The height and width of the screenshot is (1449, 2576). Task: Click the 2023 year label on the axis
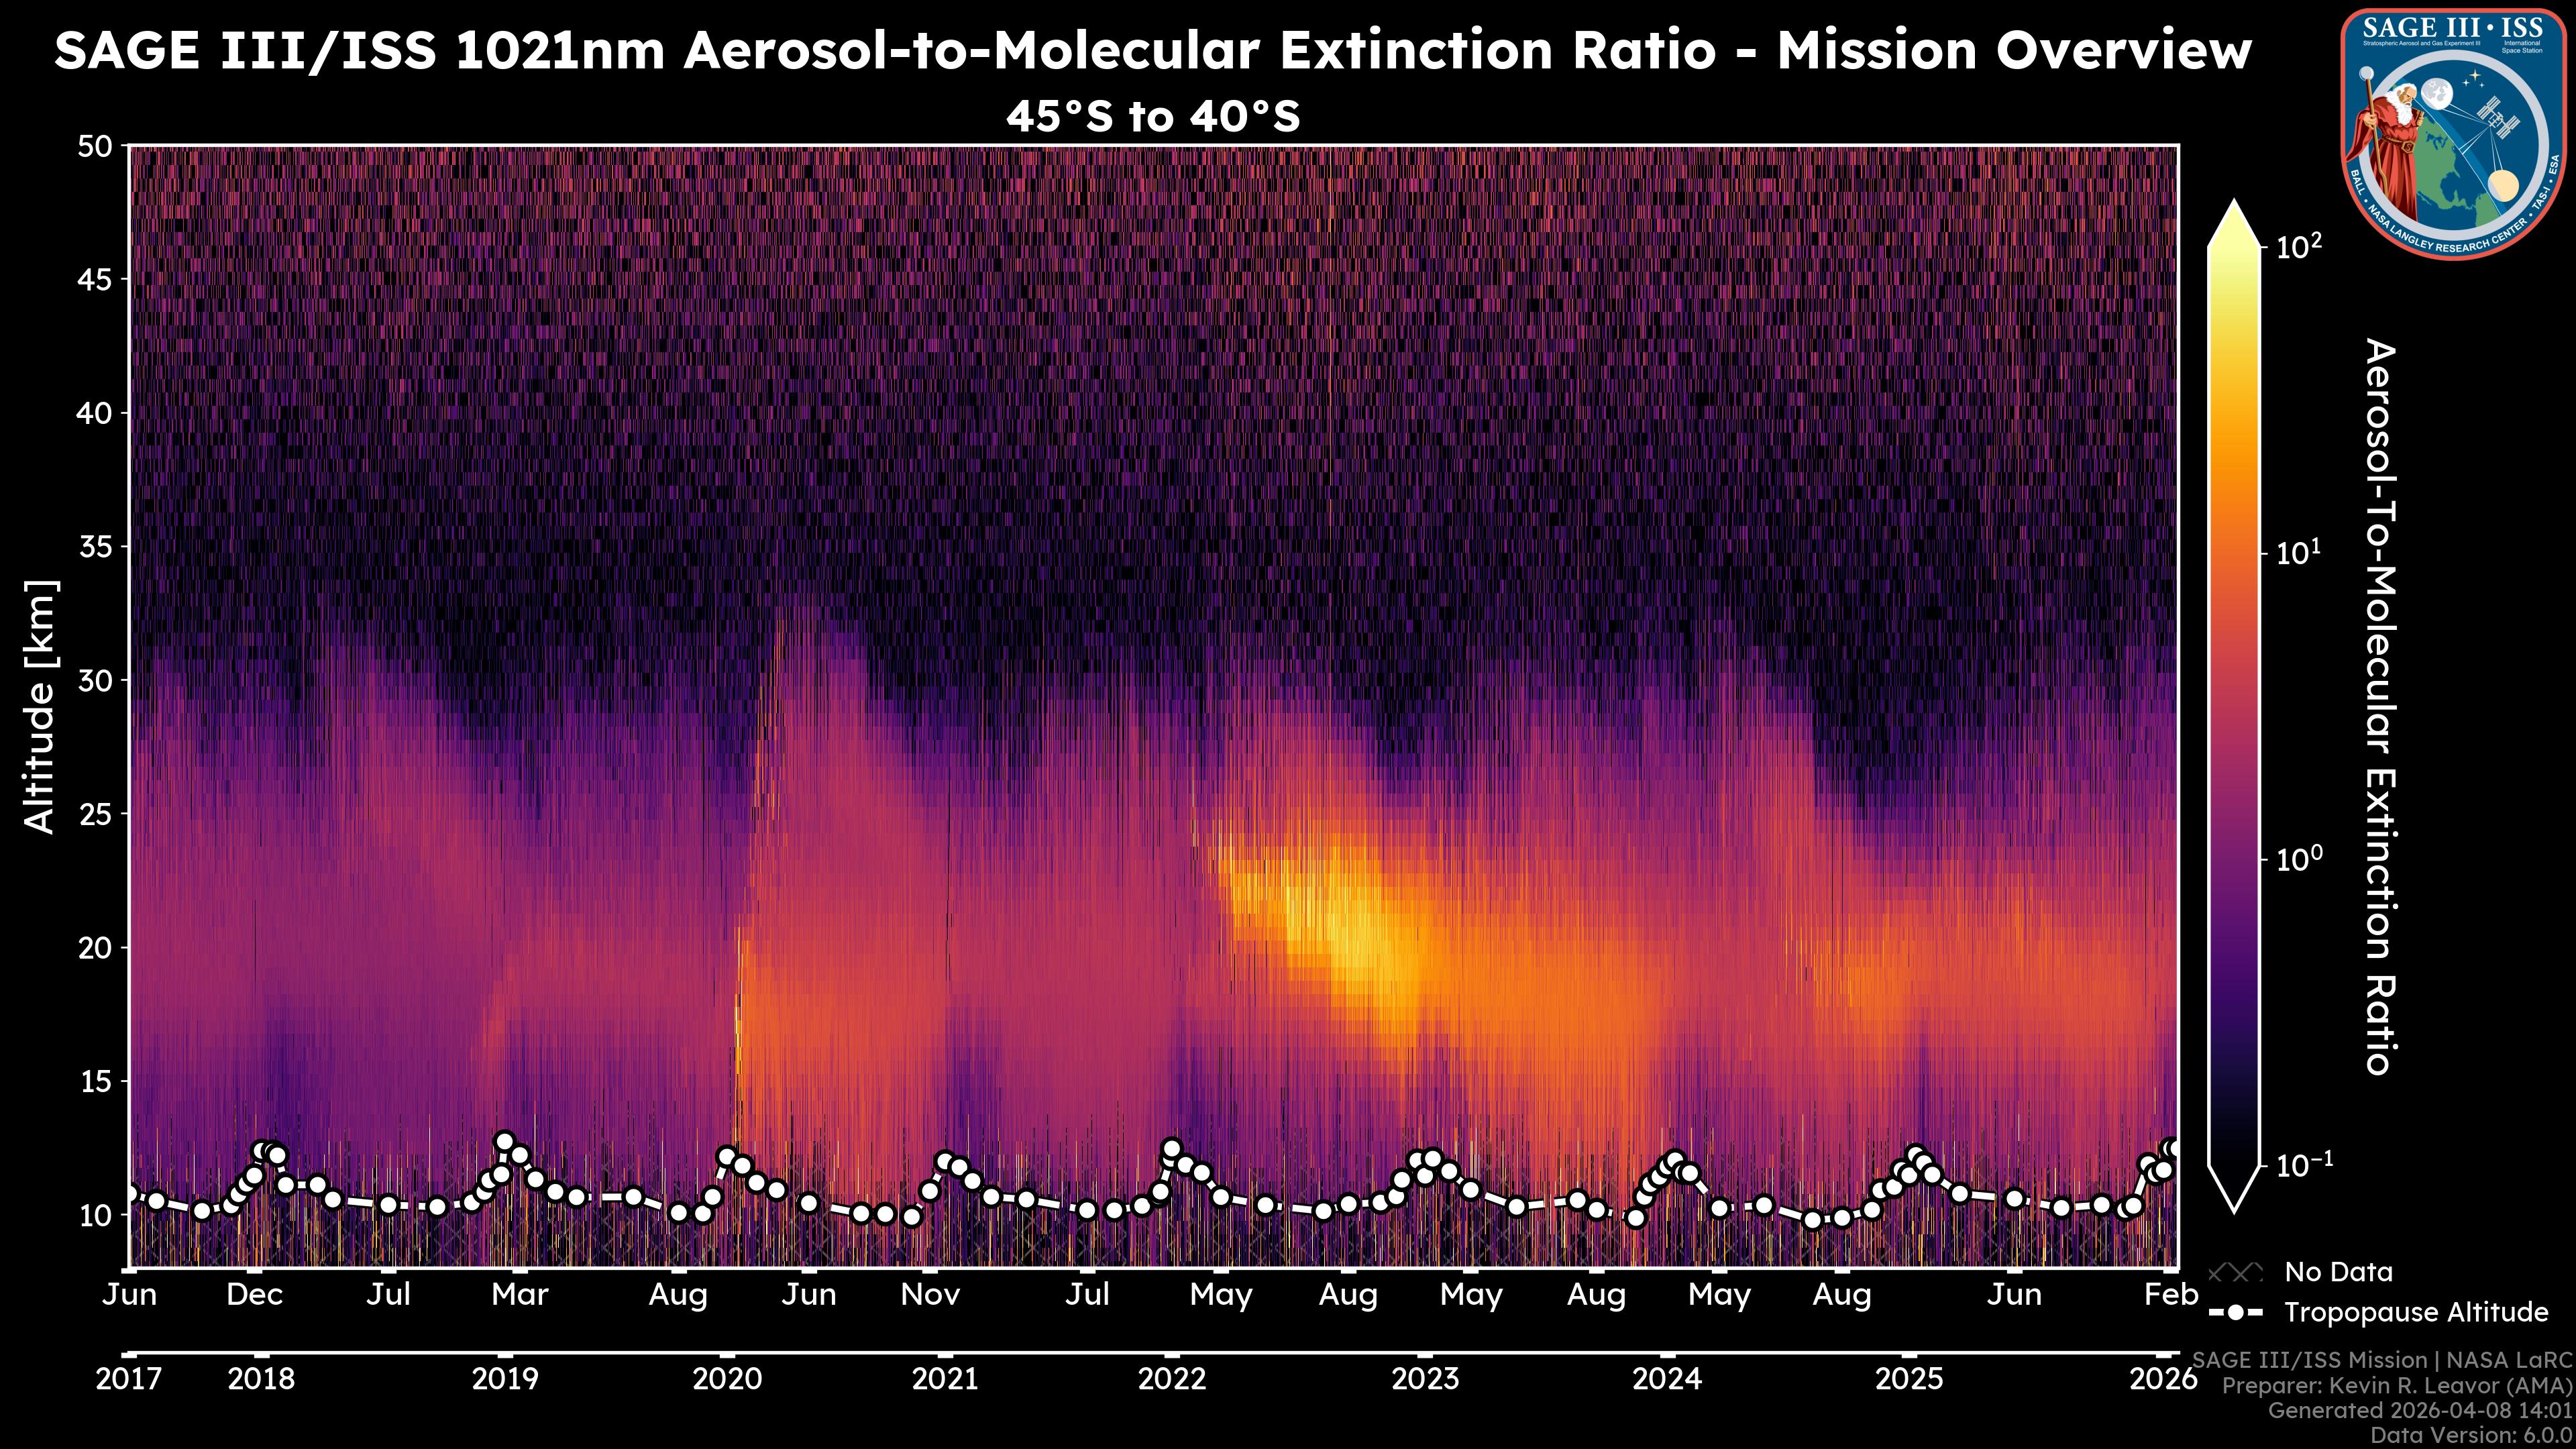coord(1425,1379)
